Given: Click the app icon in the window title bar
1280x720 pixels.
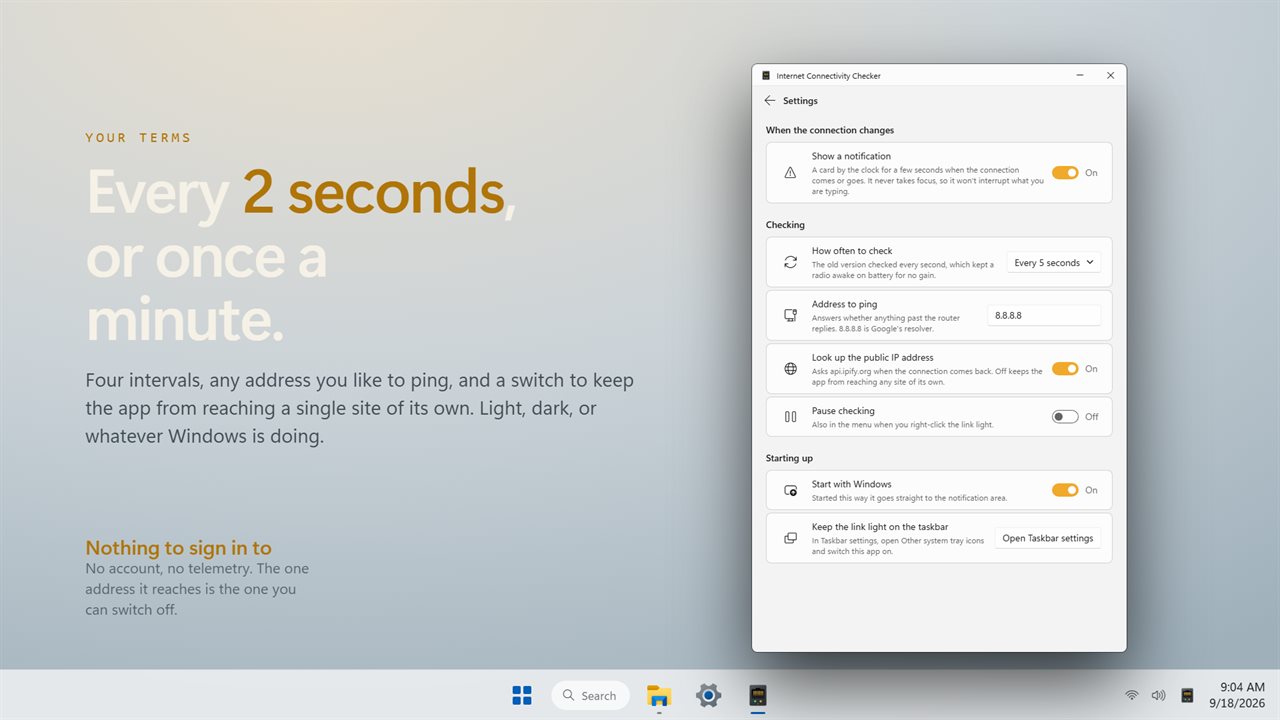Looking at the screenshot, I should tap(766, 76).
